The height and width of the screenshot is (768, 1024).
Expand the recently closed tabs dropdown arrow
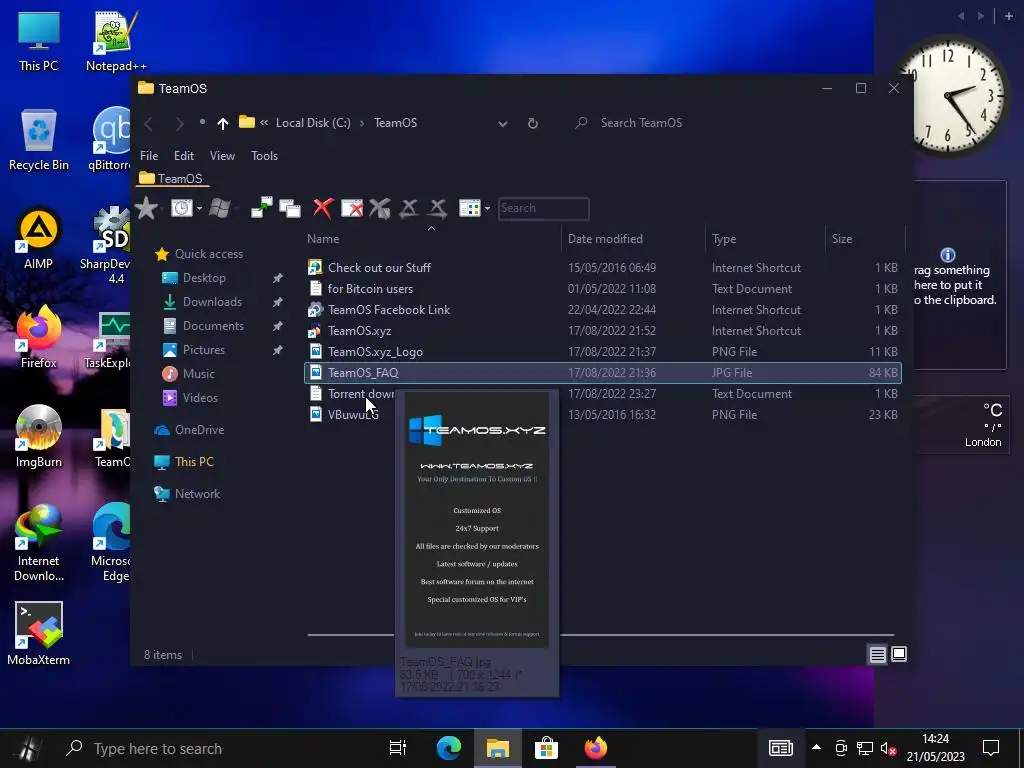[199, 209]
